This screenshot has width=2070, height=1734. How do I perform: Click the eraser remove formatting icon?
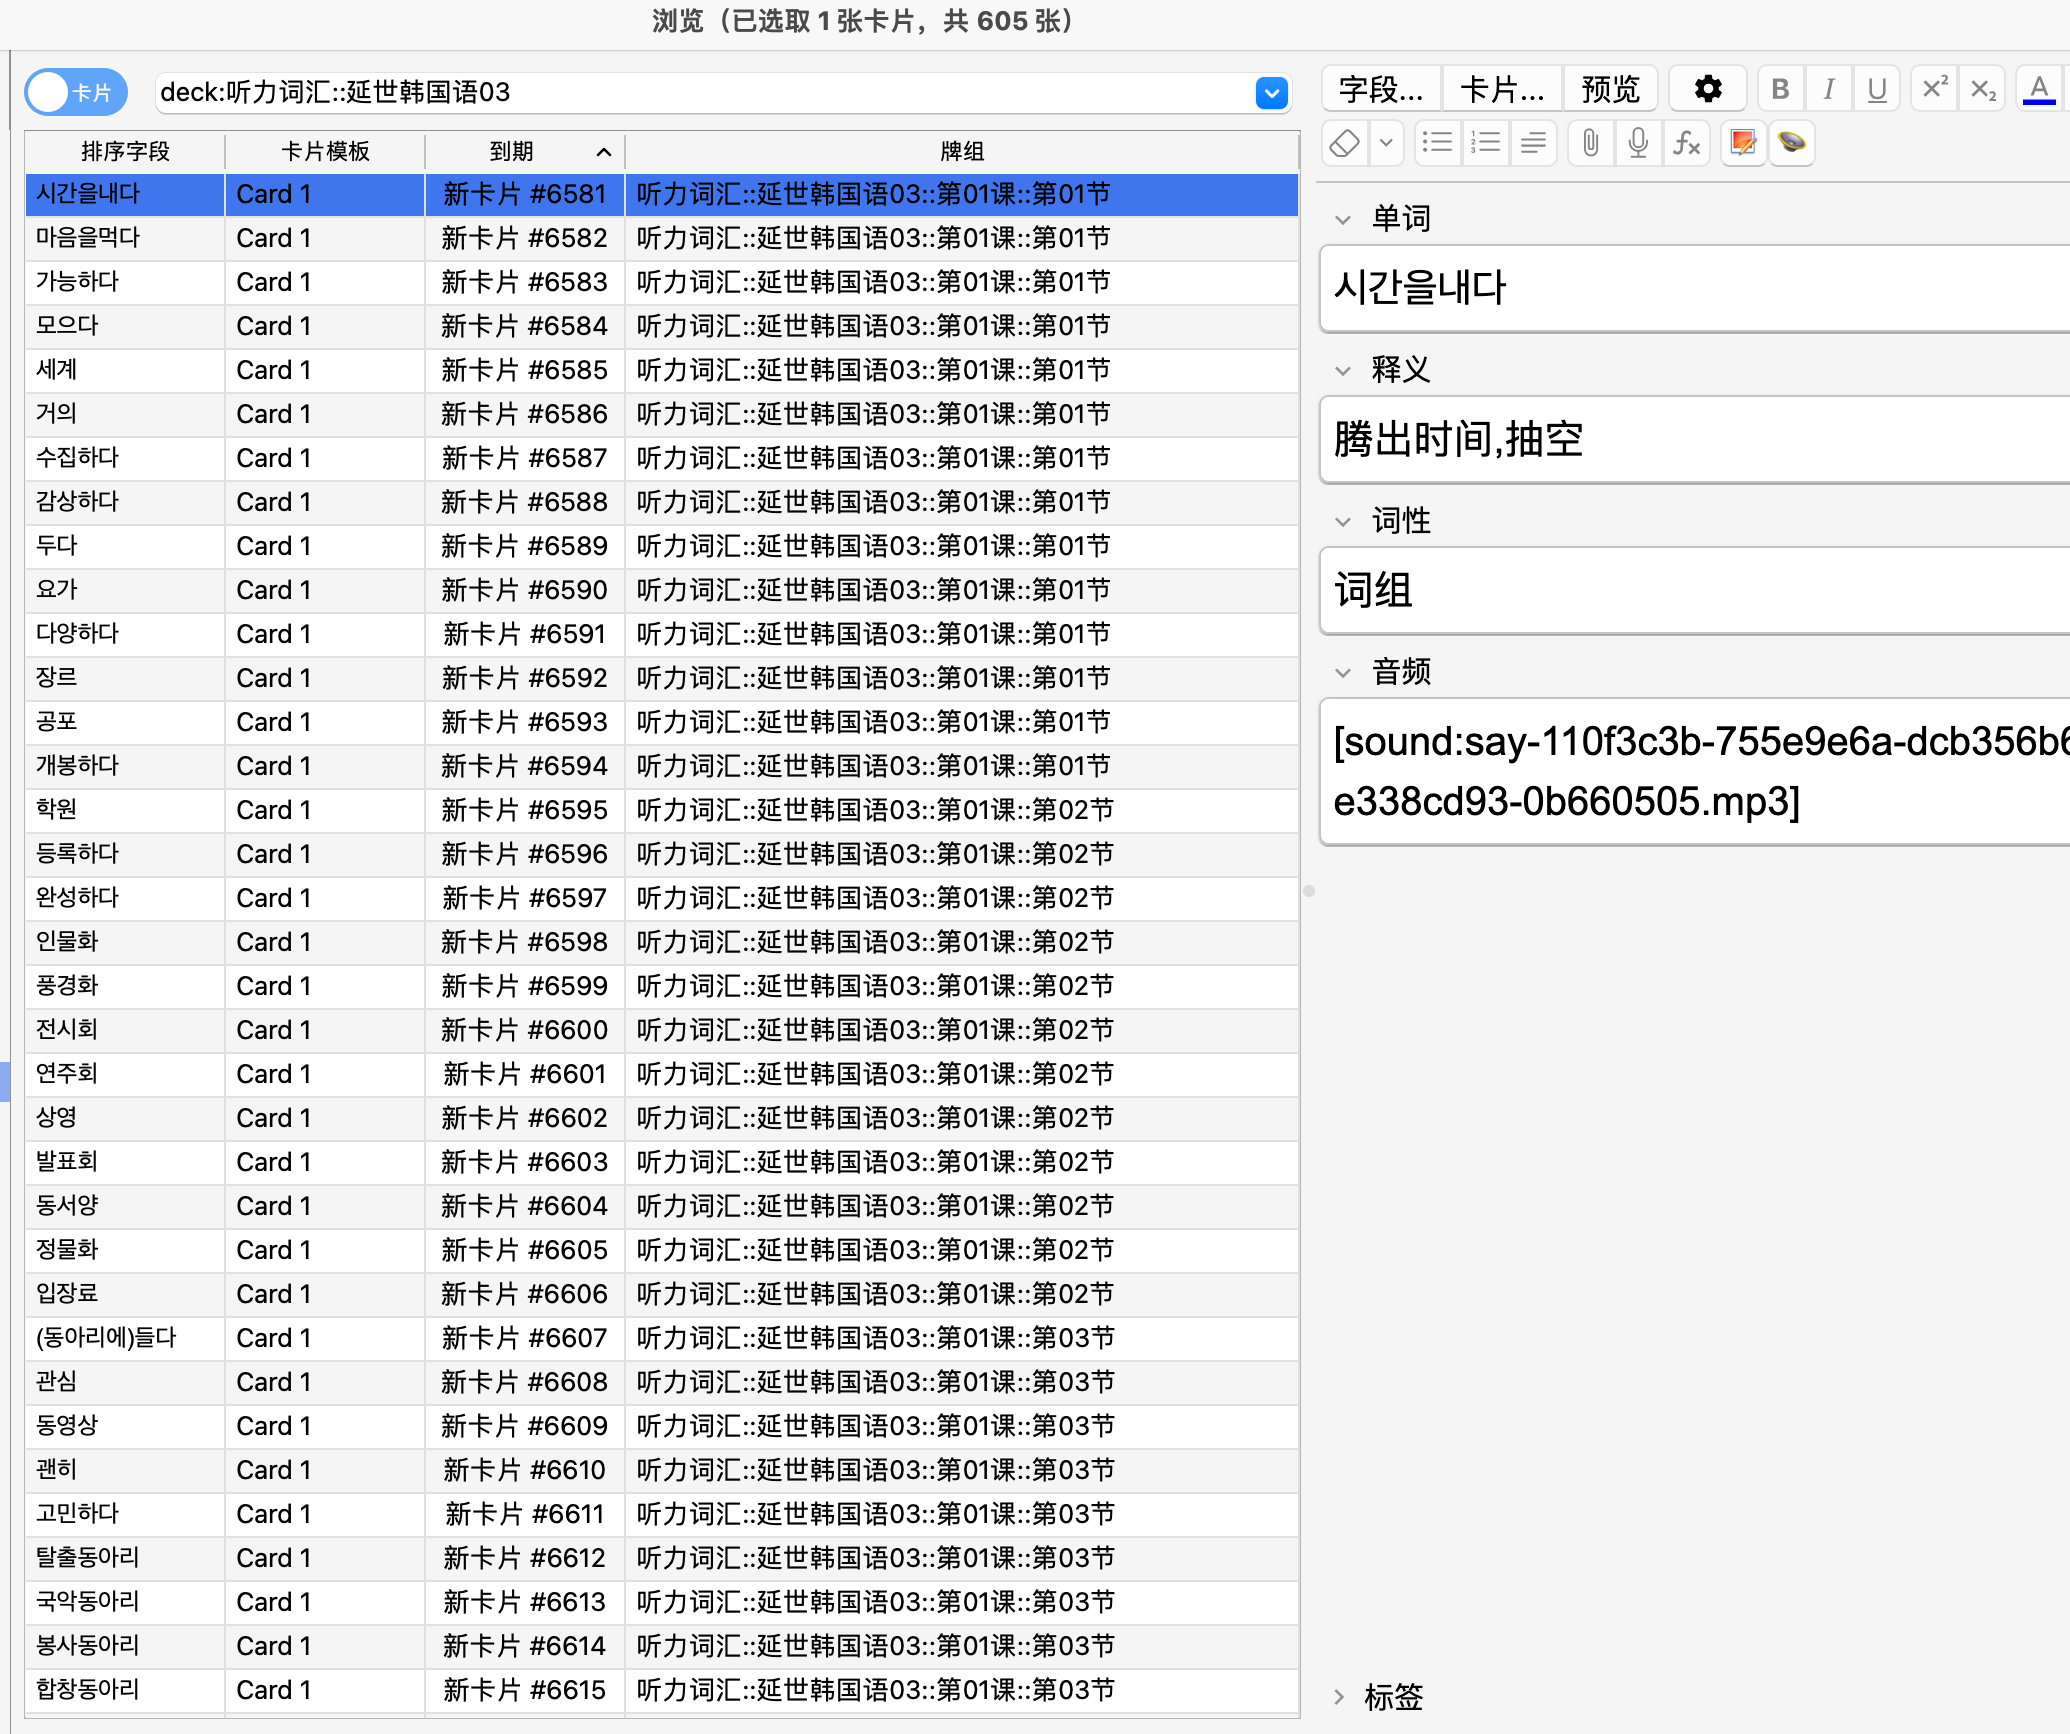(1345, 143)
